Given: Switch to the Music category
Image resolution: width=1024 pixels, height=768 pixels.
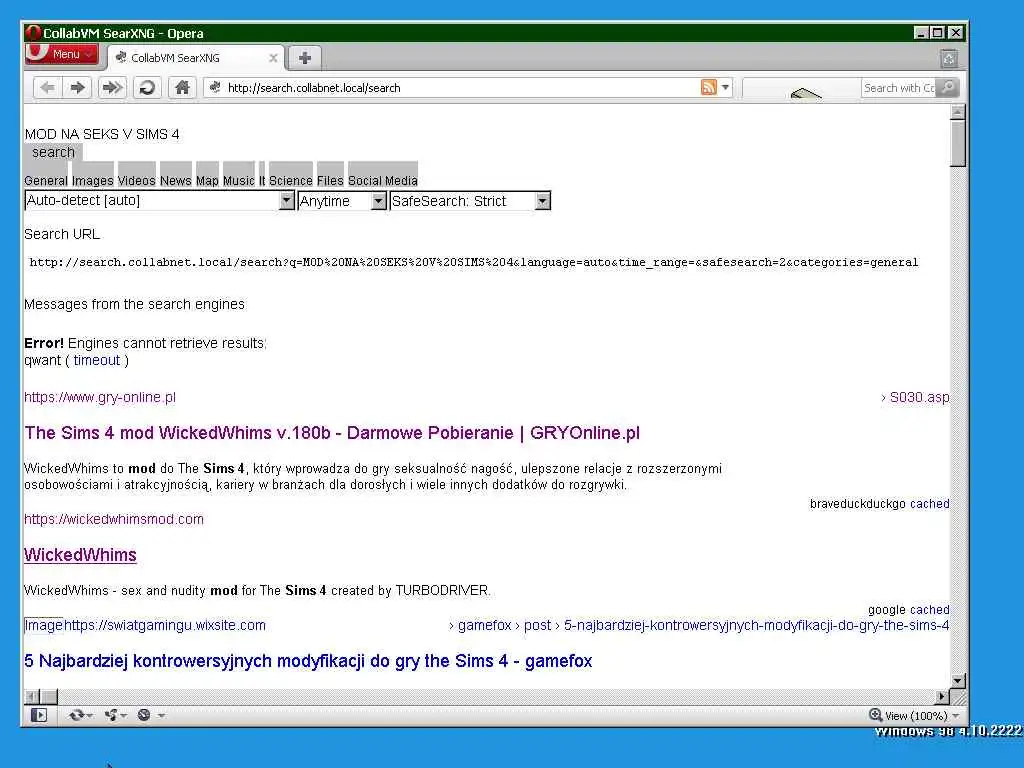Looking at the screenshot, I should point(238,180).
